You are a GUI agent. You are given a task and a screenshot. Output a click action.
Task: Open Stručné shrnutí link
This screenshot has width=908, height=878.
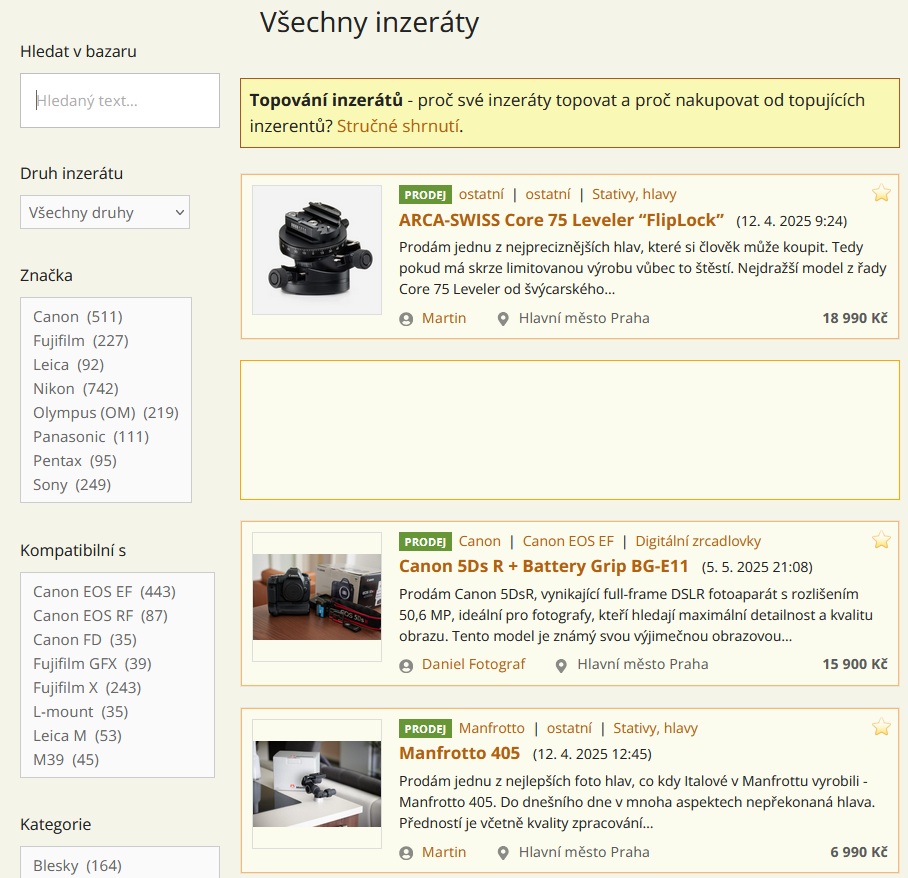coord(398,126)
